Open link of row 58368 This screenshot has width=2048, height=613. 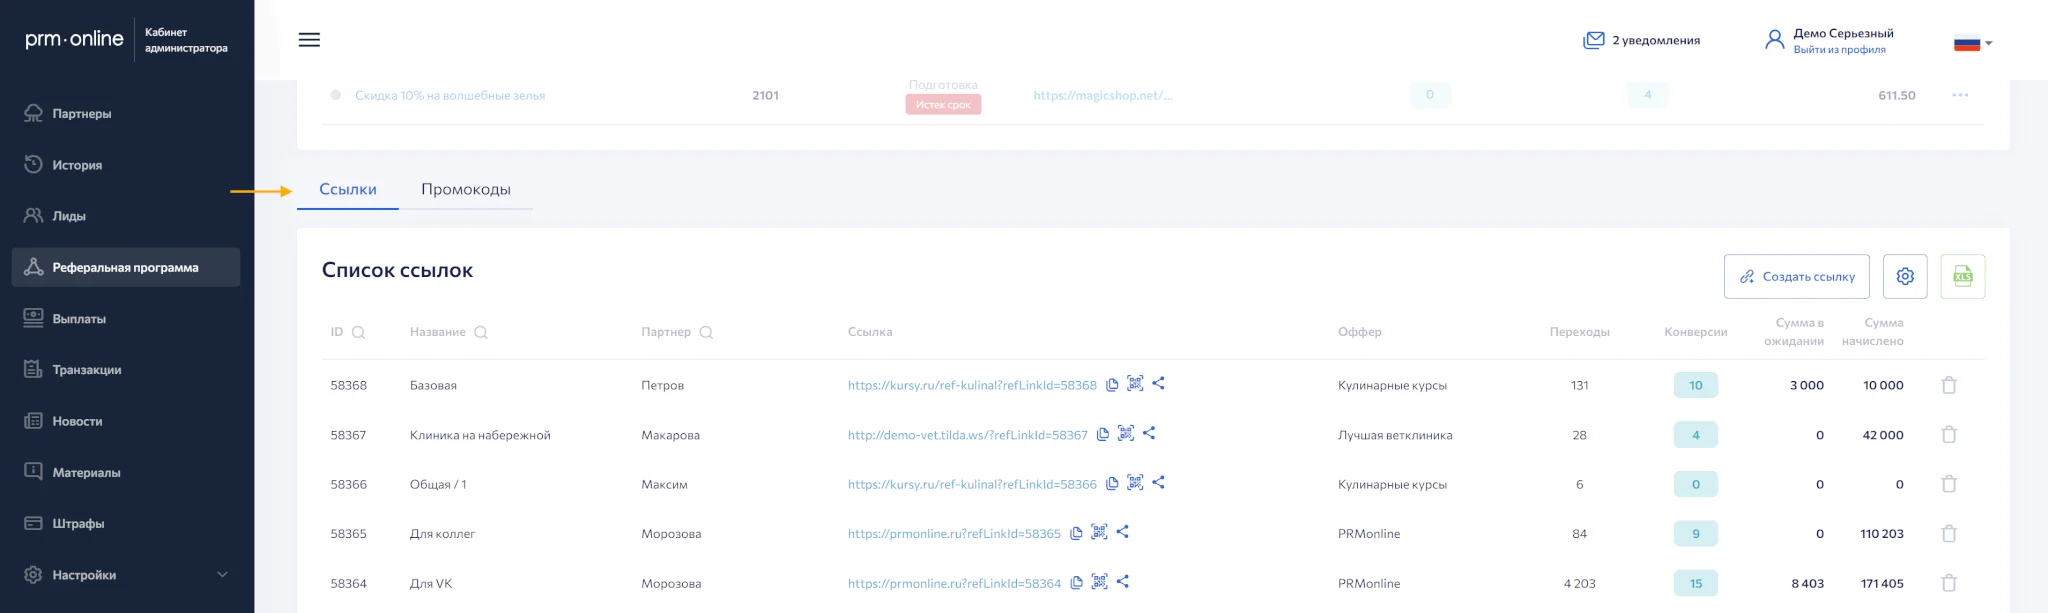tap(972, 385)
